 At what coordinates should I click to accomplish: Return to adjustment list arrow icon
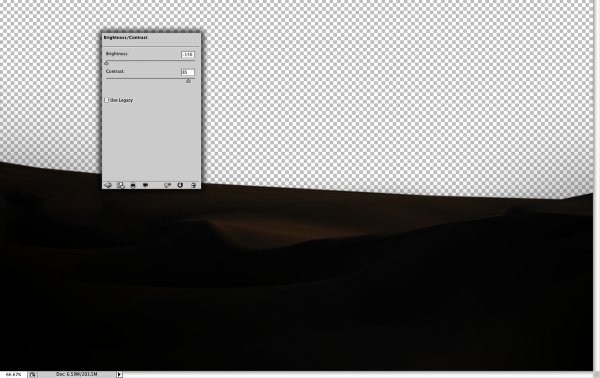(108, 185)
